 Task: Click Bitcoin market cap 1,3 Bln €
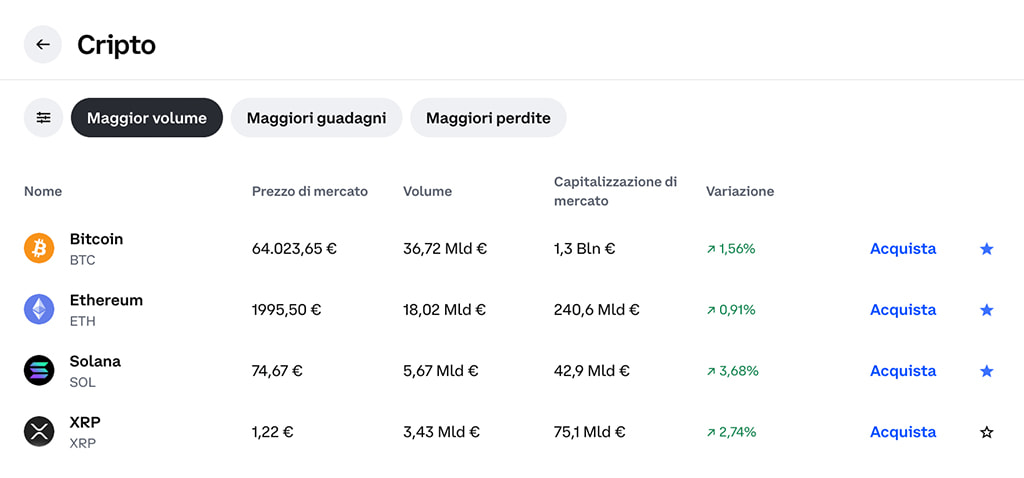[x=584, y=249]
